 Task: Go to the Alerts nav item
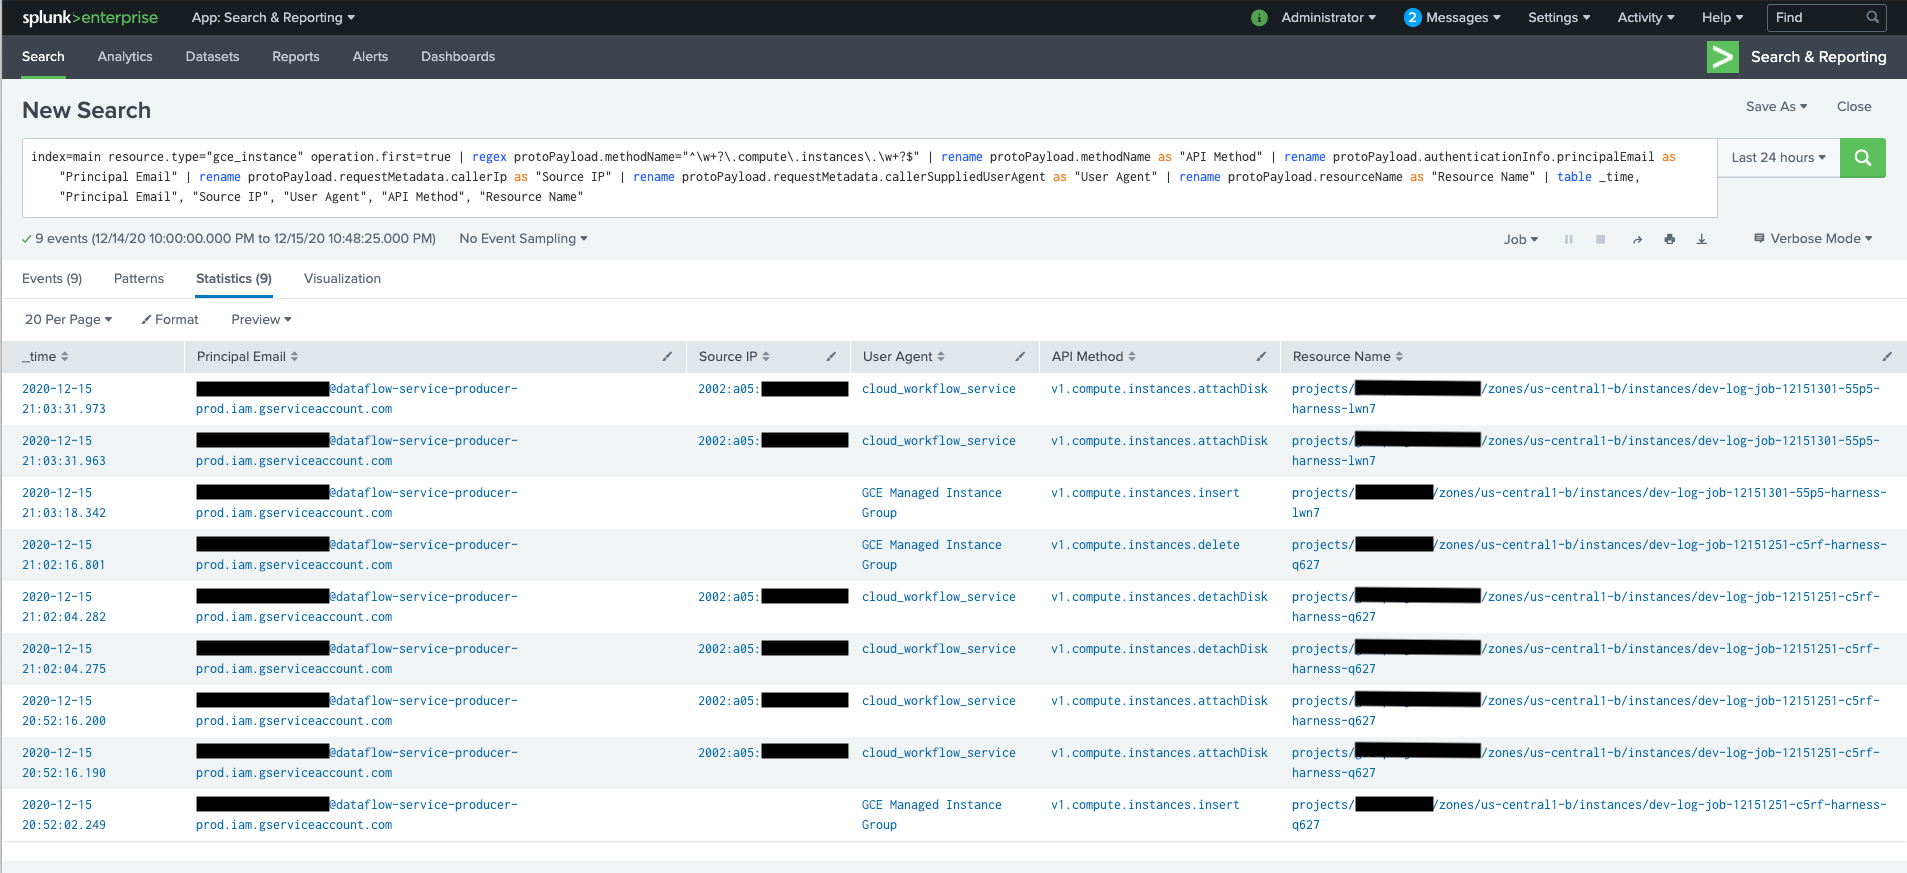[x=370, y=57]
